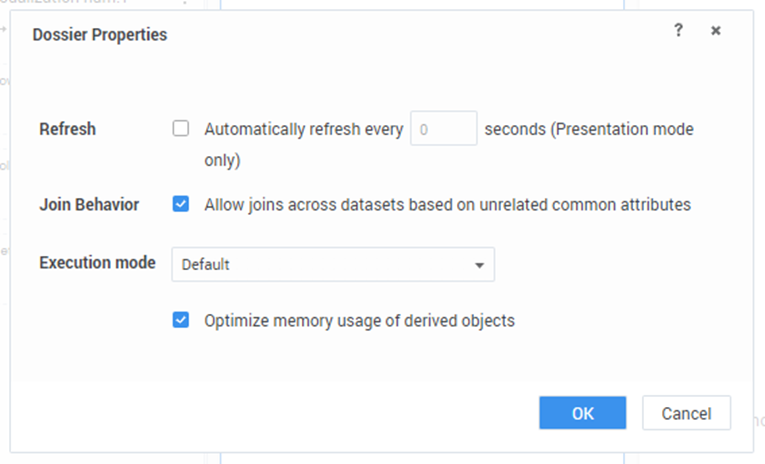
Task: Click the bold Refresh section label
Action: click(x=67, y=129)
